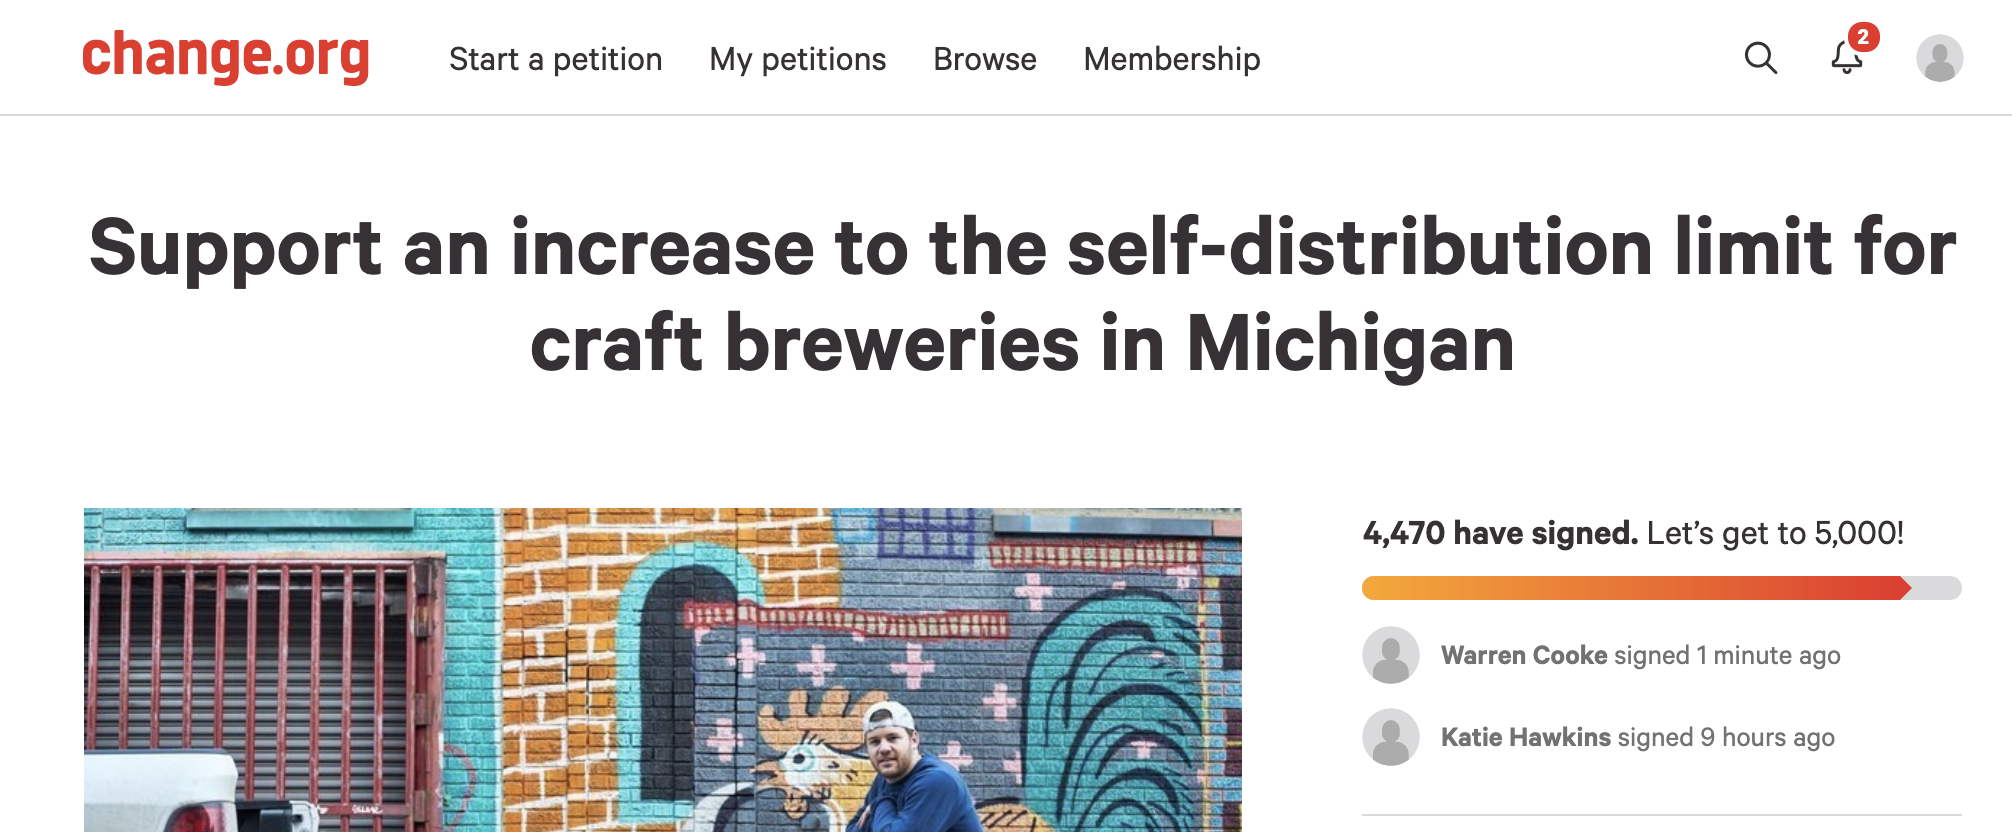The image size is (2012, 832).
Task: Click the petition mural photo
Action: [662, 669]
